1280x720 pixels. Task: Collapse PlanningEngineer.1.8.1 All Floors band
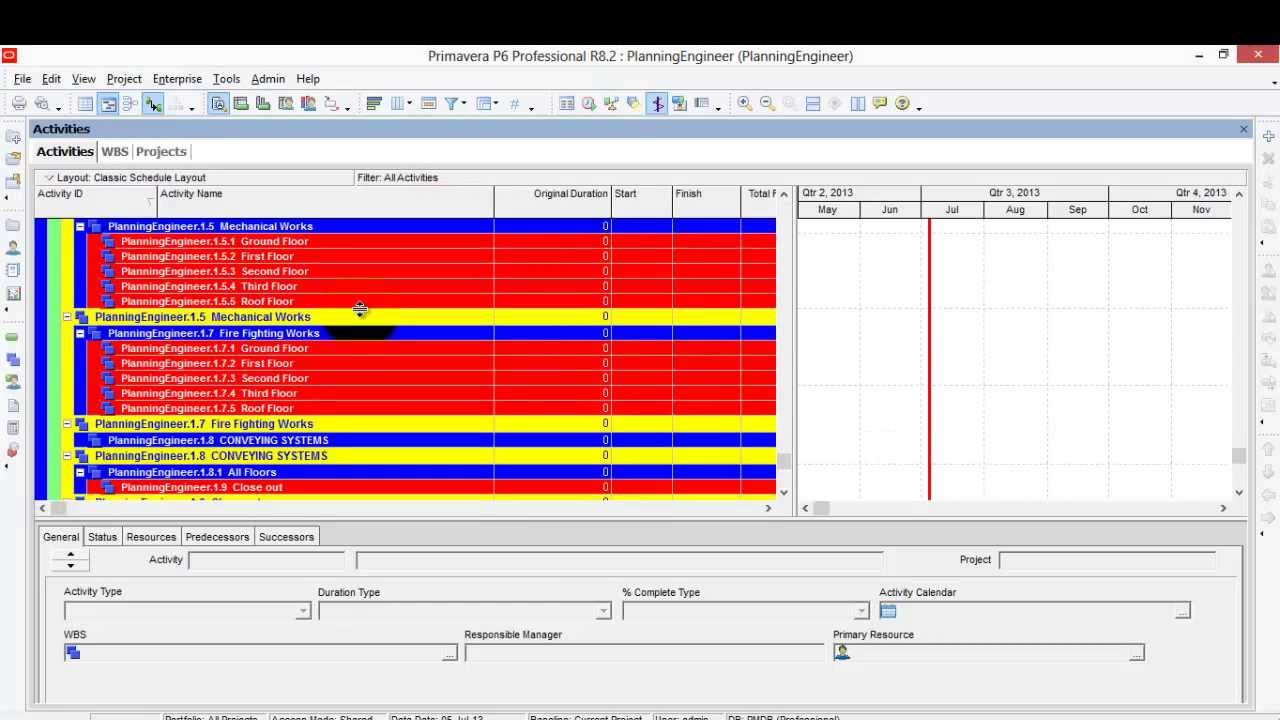coord(80,472)
